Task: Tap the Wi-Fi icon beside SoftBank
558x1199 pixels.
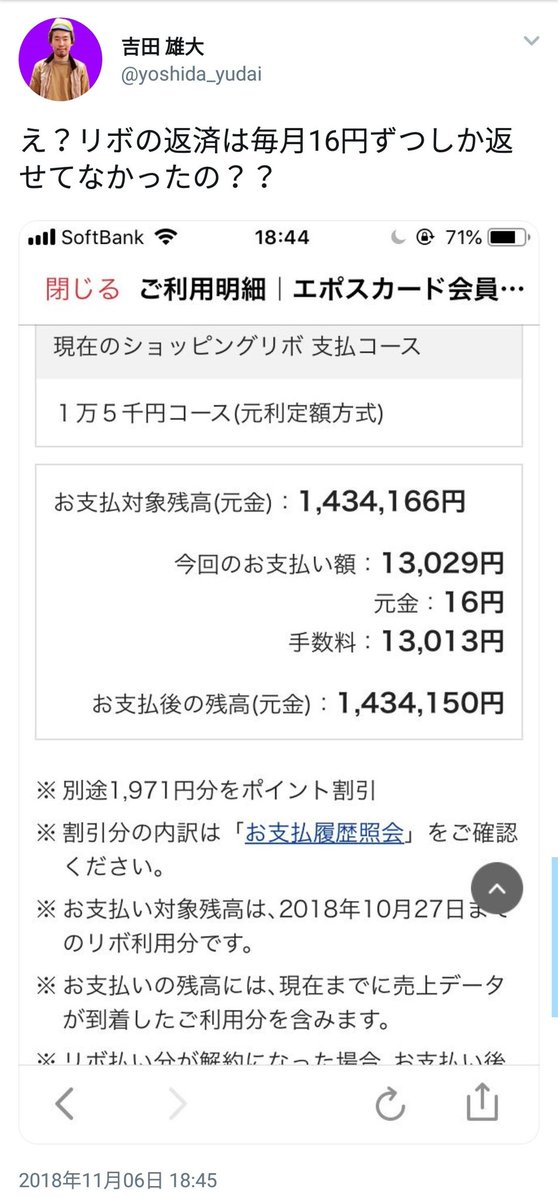Action: pyautogui.click(x=164, y=237)
